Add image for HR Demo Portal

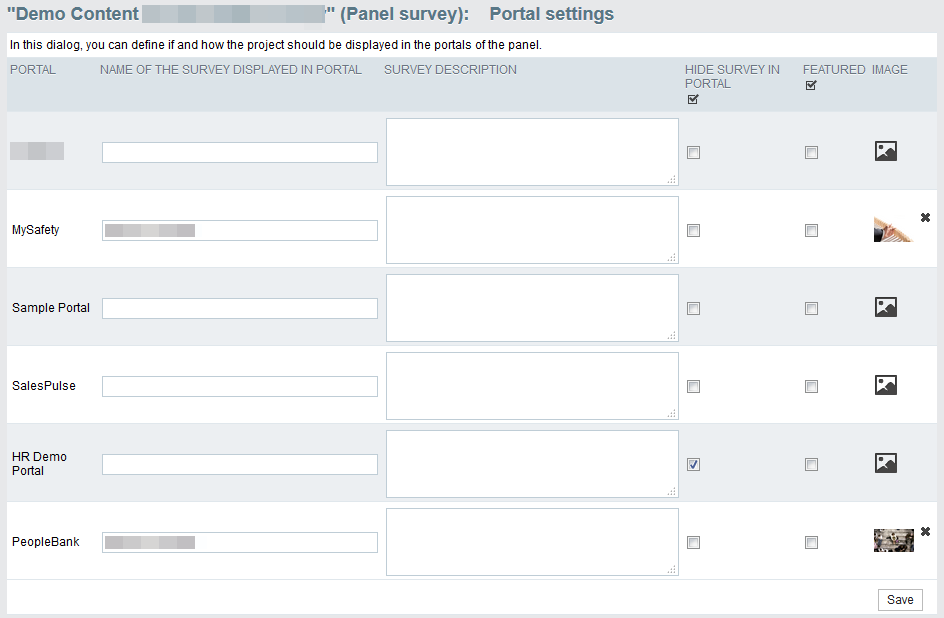pyautogui.click(x=886, y=463)
